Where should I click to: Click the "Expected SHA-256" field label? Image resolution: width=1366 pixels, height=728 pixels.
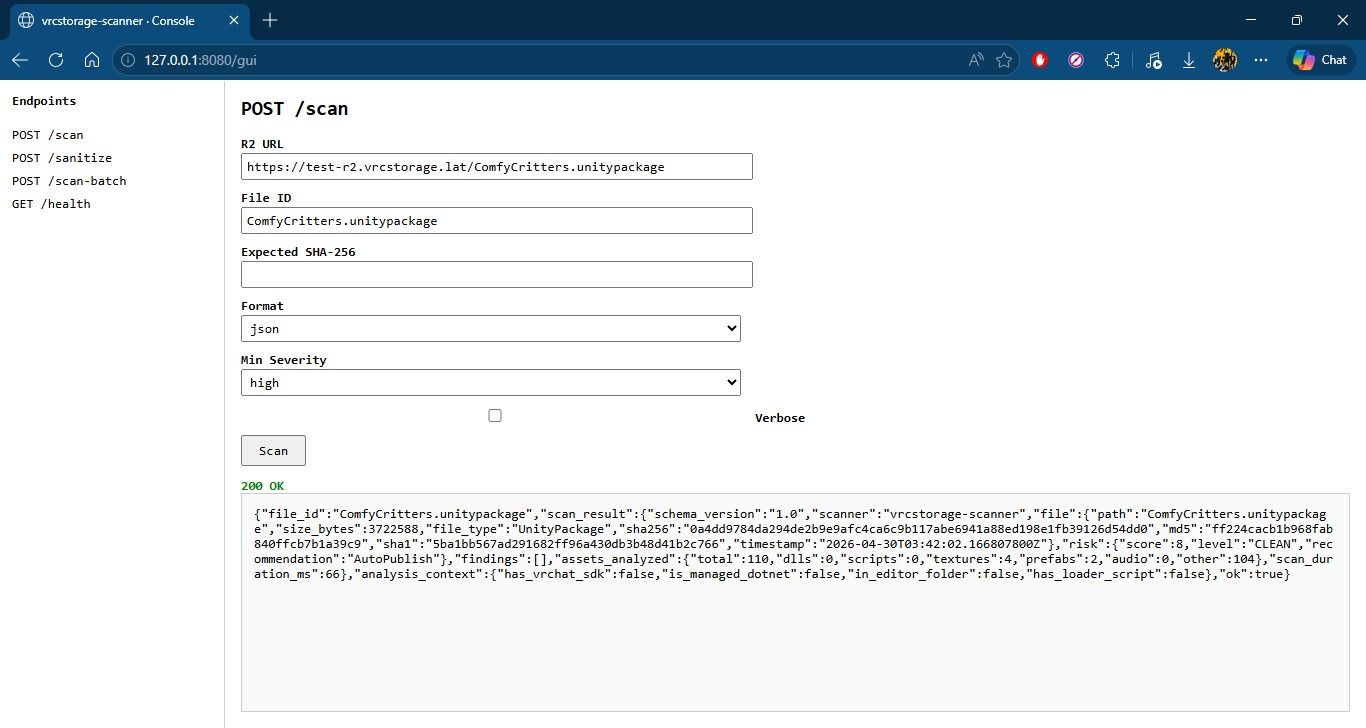coord(298,252)
